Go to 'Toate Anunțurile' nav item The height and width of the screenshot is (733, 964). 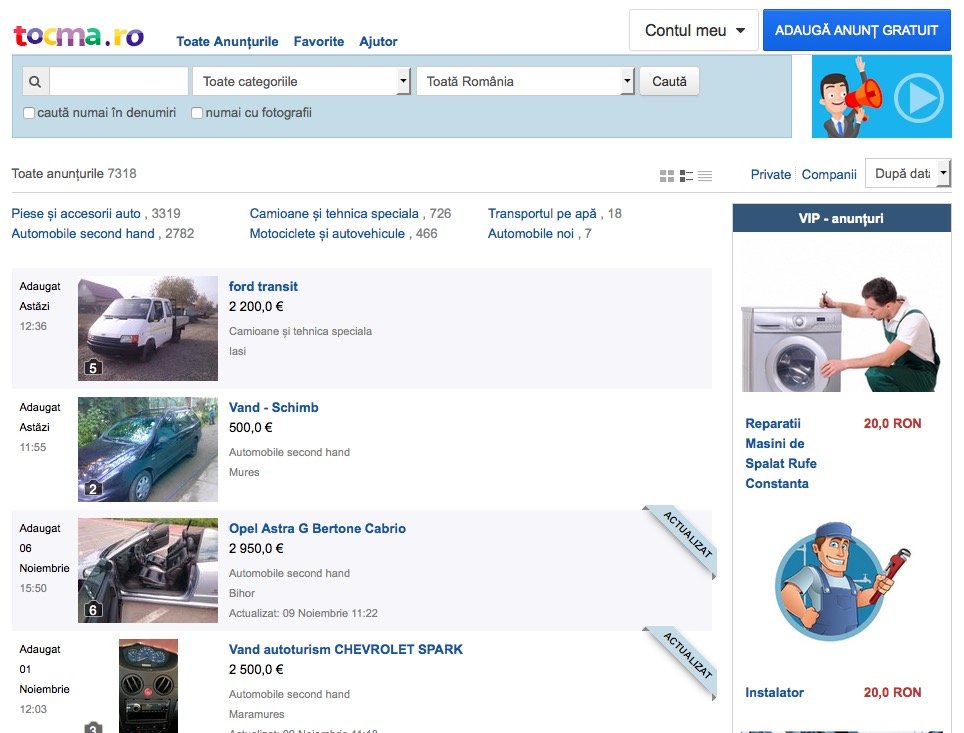coord(227,42)
